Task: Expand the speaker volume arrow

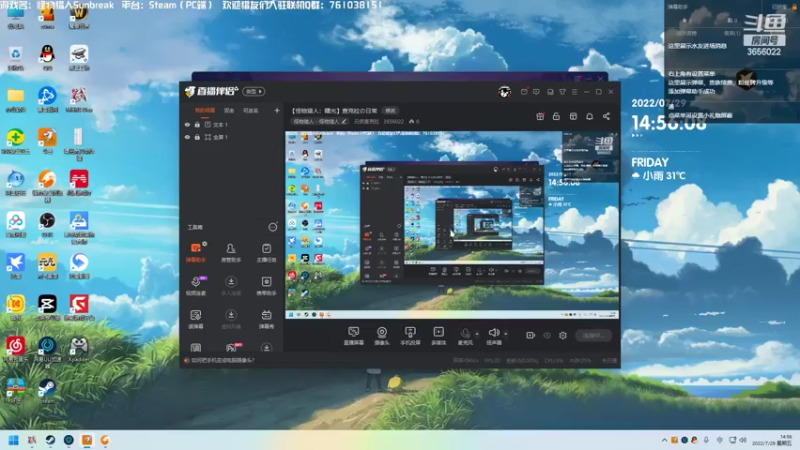Action: point(506,334)
